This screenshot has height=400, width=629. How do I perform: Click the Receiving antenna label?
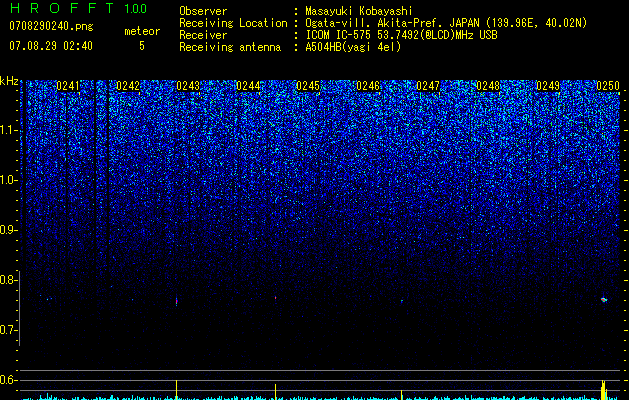230,47
